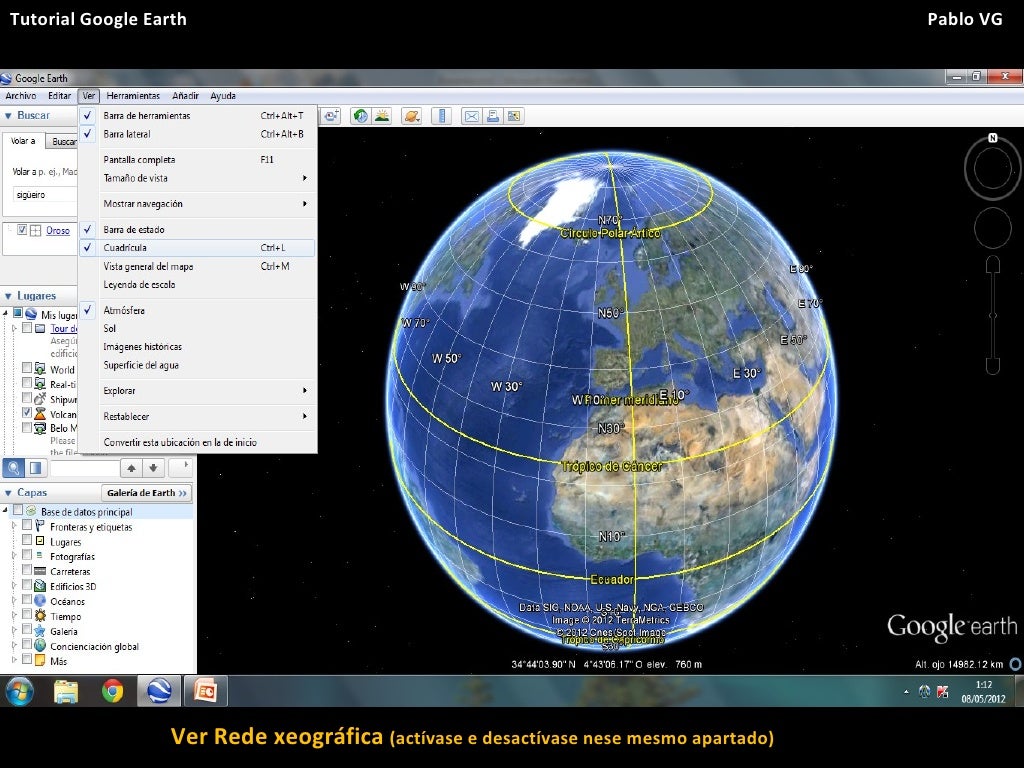Choose Imágenes históricas menu item

(x=197, y=347)
